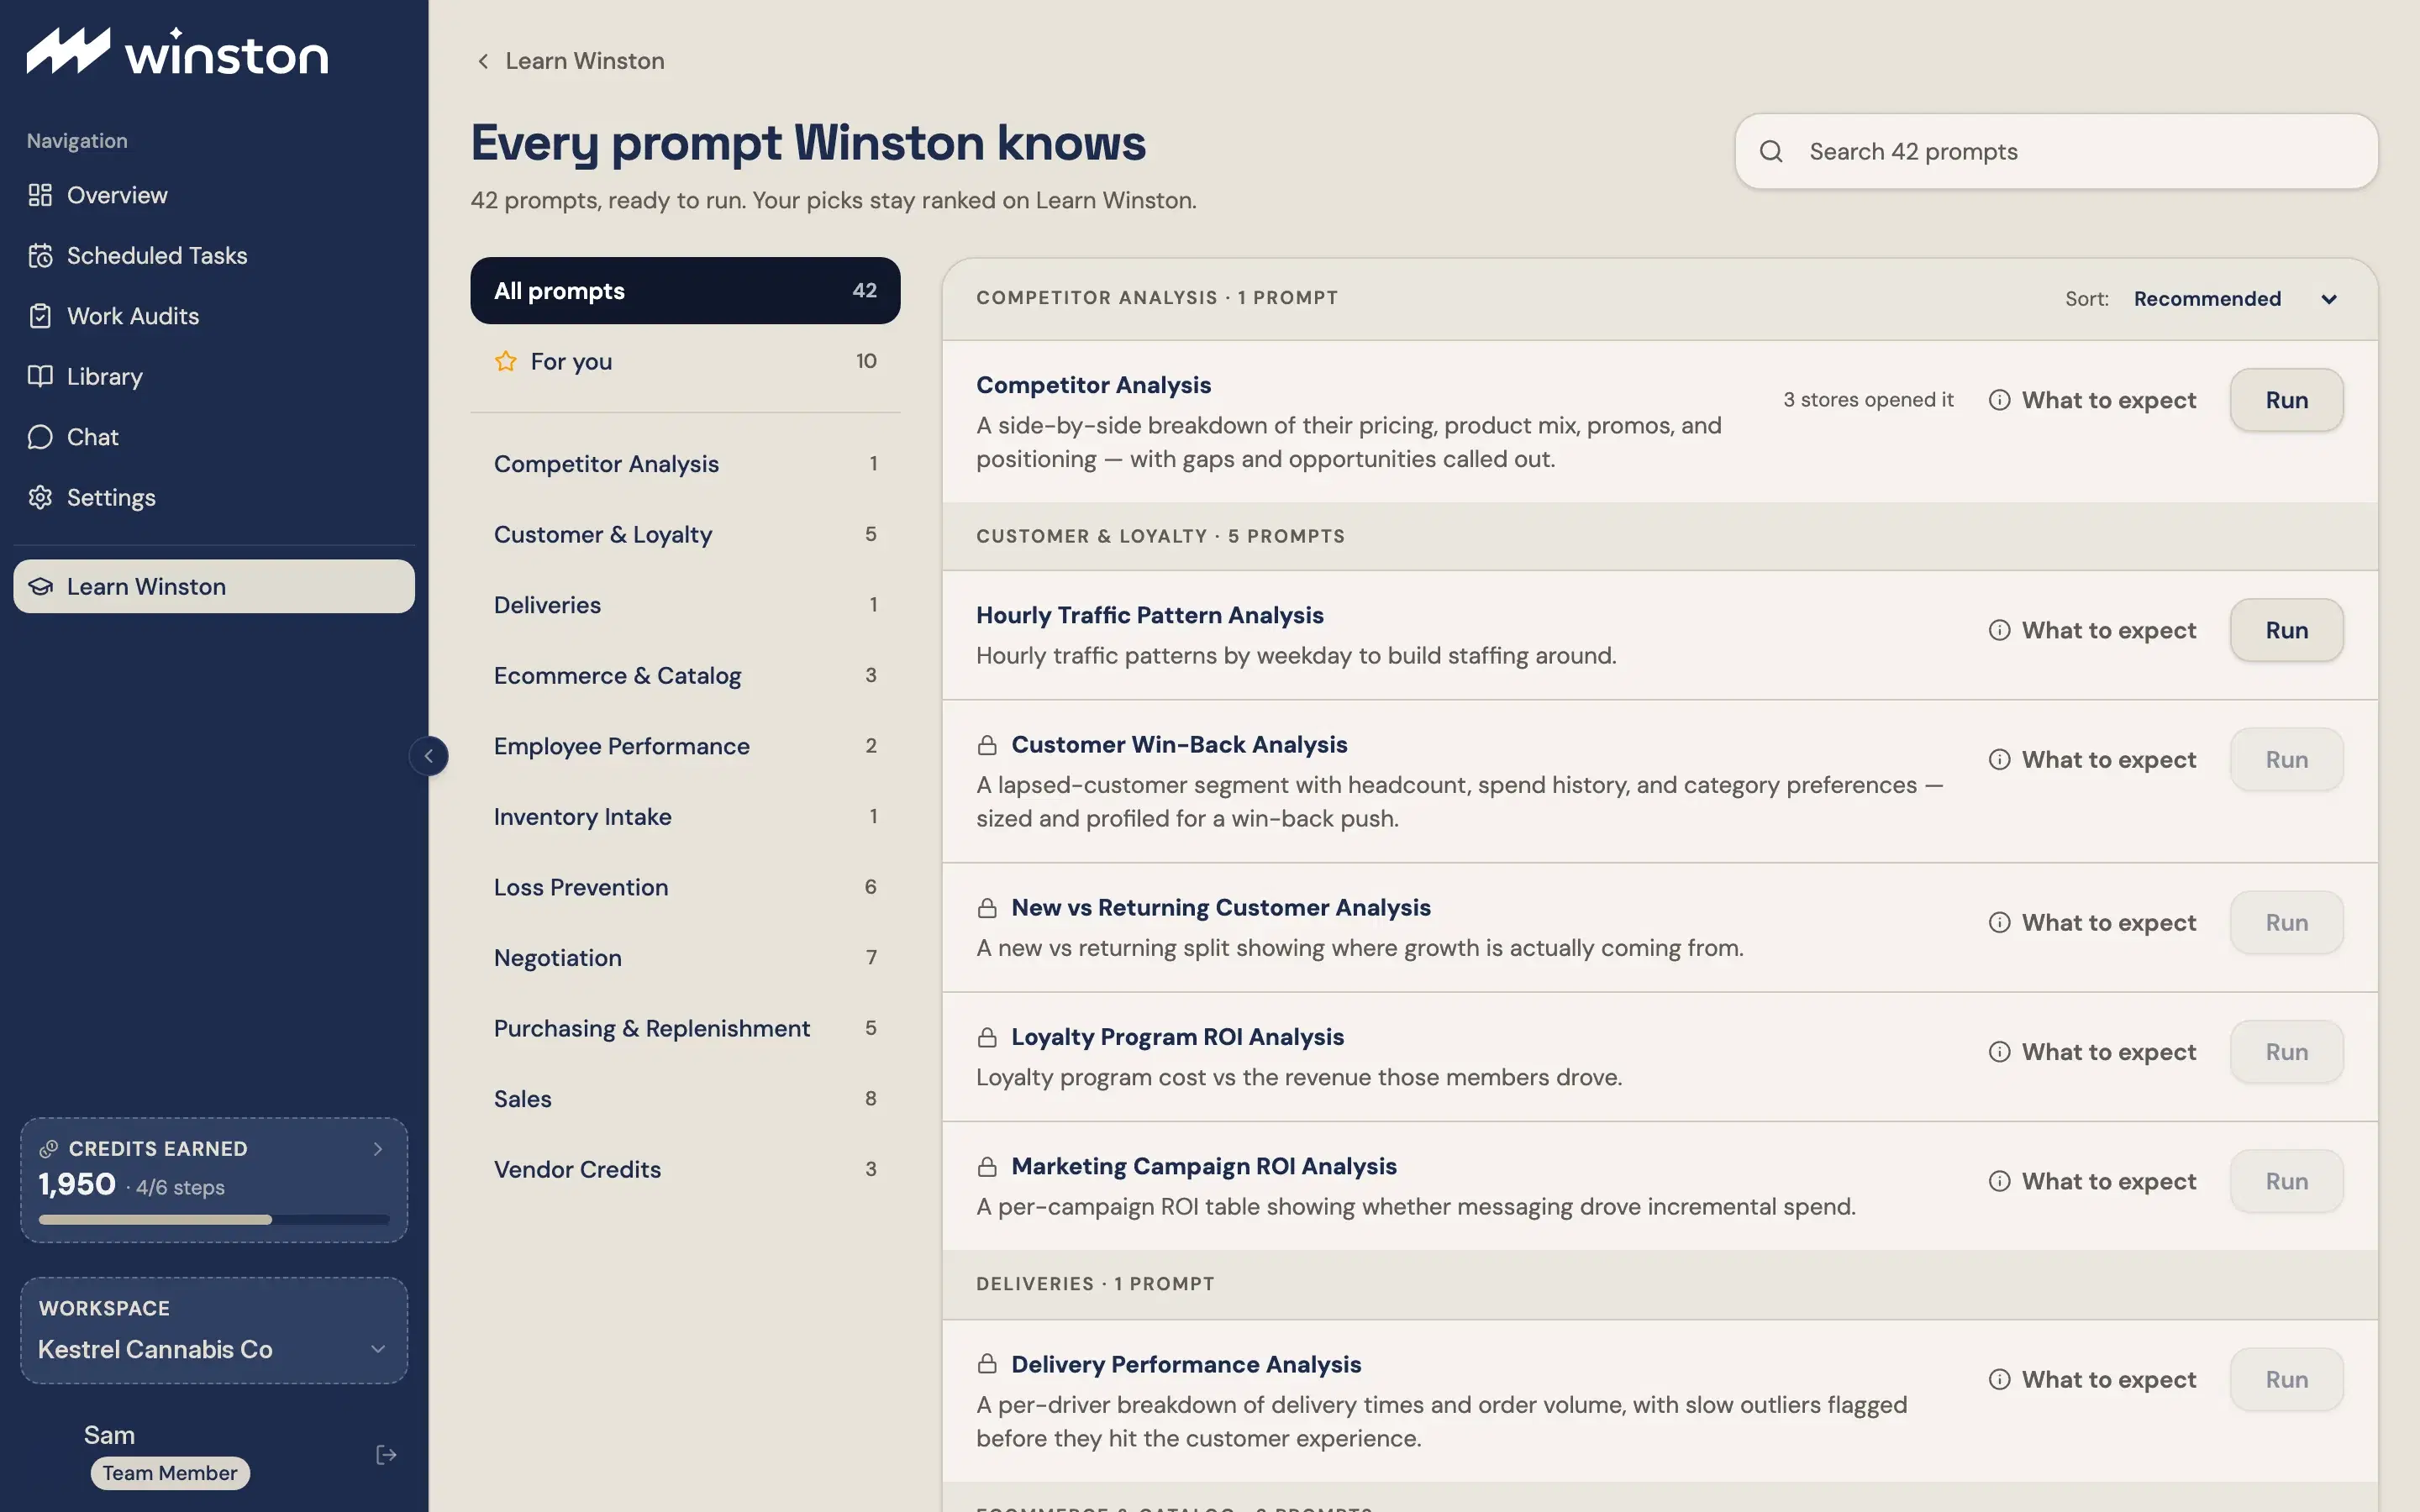The height and width of the screenshot is (1512, 2420).
Task: Click Run for Customer Win-Back Analysis
Action: tap(2286, 760)
